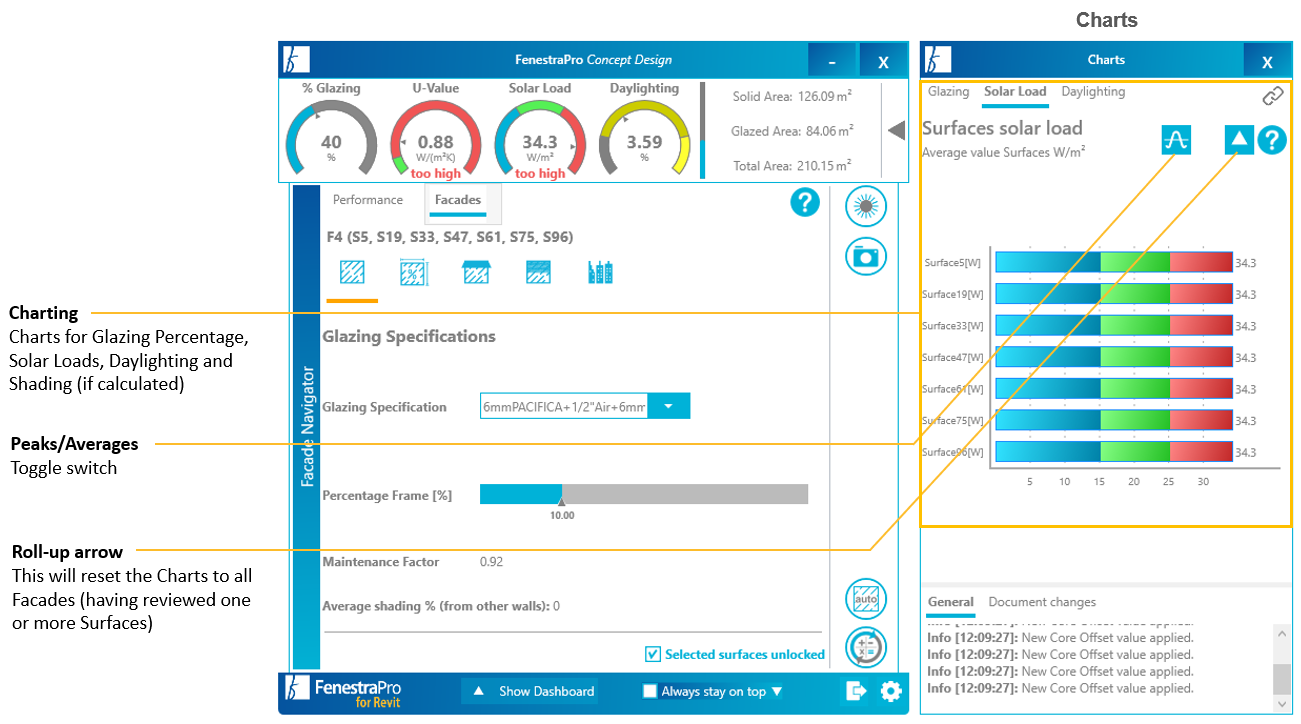
Task: Click the auto glazing icon
Action: pos(865,599)
